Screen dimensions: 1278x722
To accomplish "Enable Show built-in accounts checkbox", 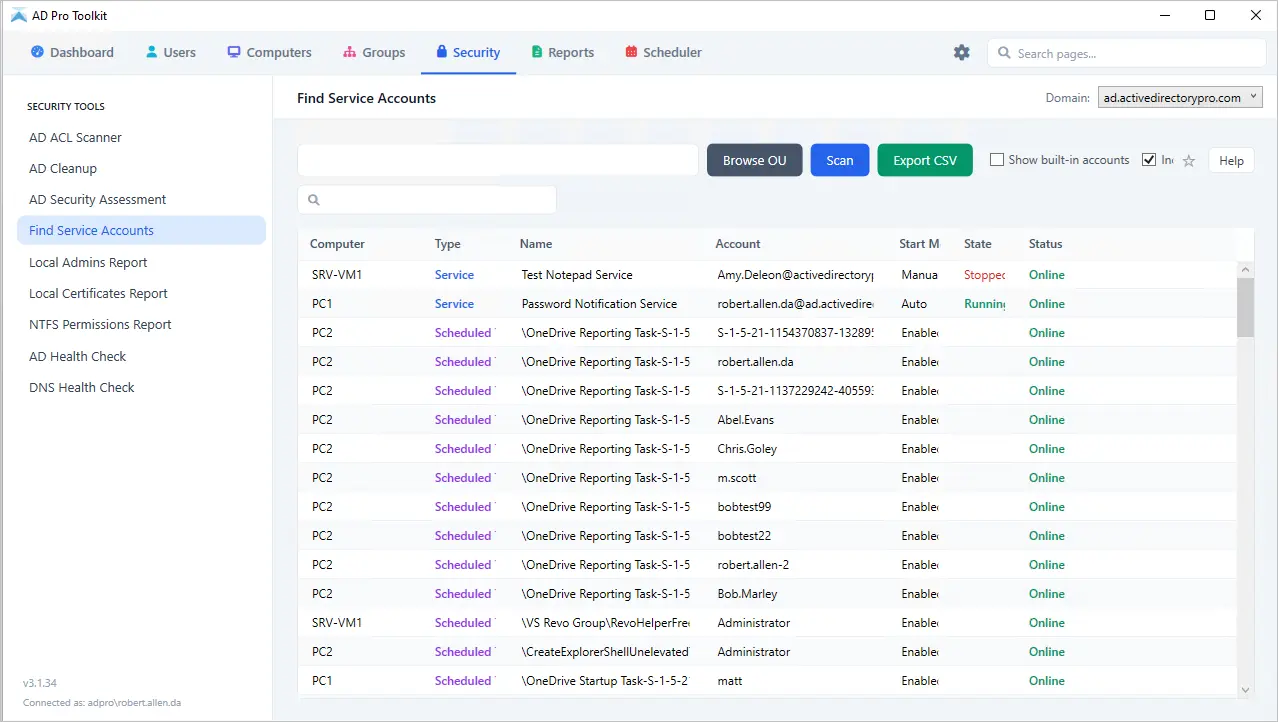I will [x=997, y=160].
